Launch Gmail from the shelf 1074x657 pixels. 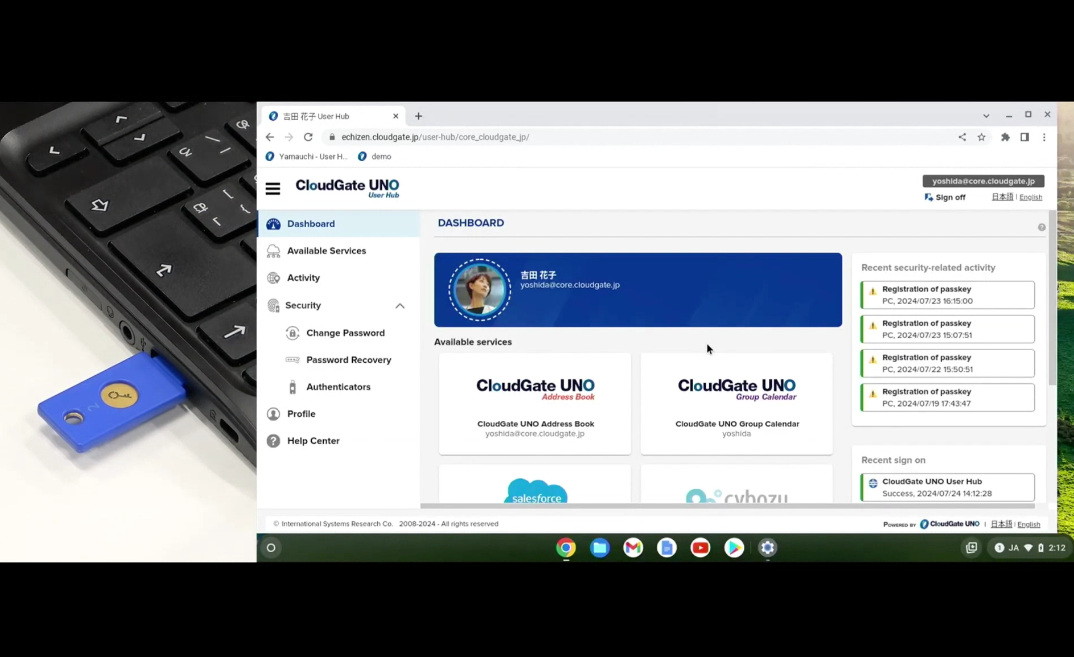pos(633,547)
